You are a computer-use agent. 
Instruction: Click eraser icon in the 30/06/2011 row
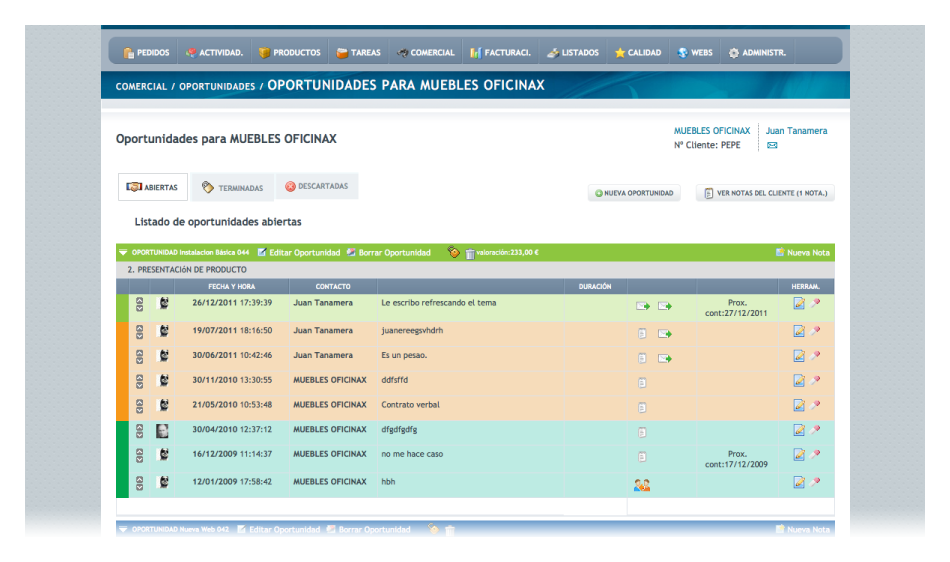pyautogui.click(x=815, y=355)
